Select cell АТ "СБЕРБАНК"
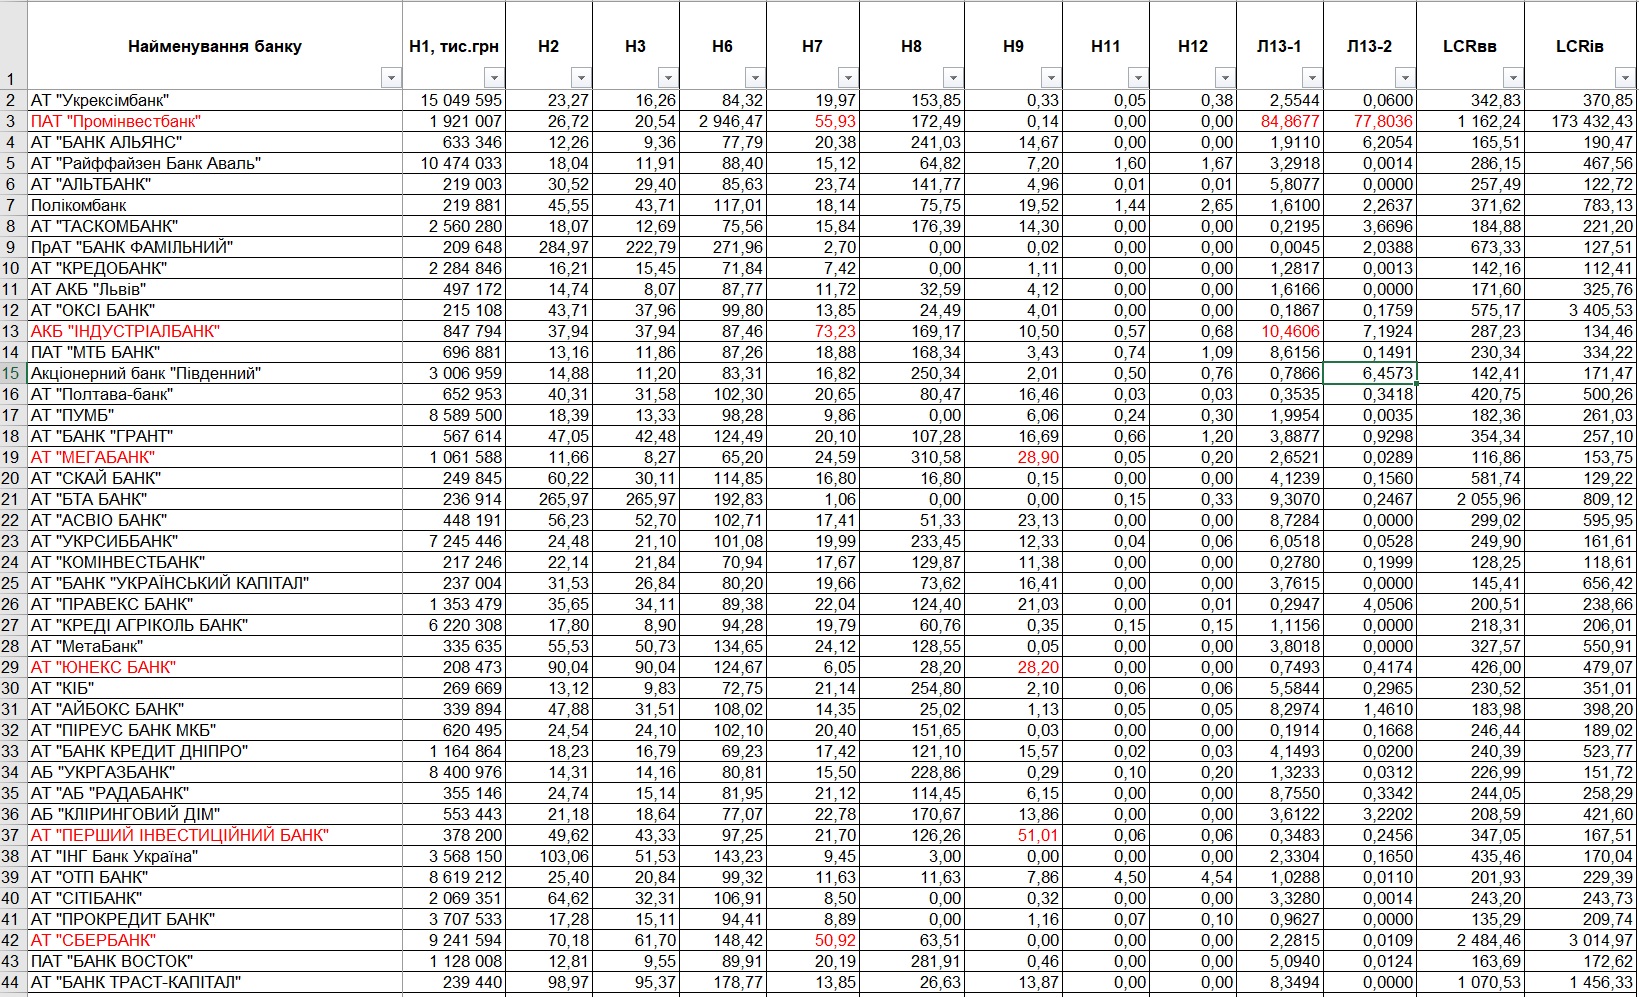1639x997 pixels. coord(215,940)
